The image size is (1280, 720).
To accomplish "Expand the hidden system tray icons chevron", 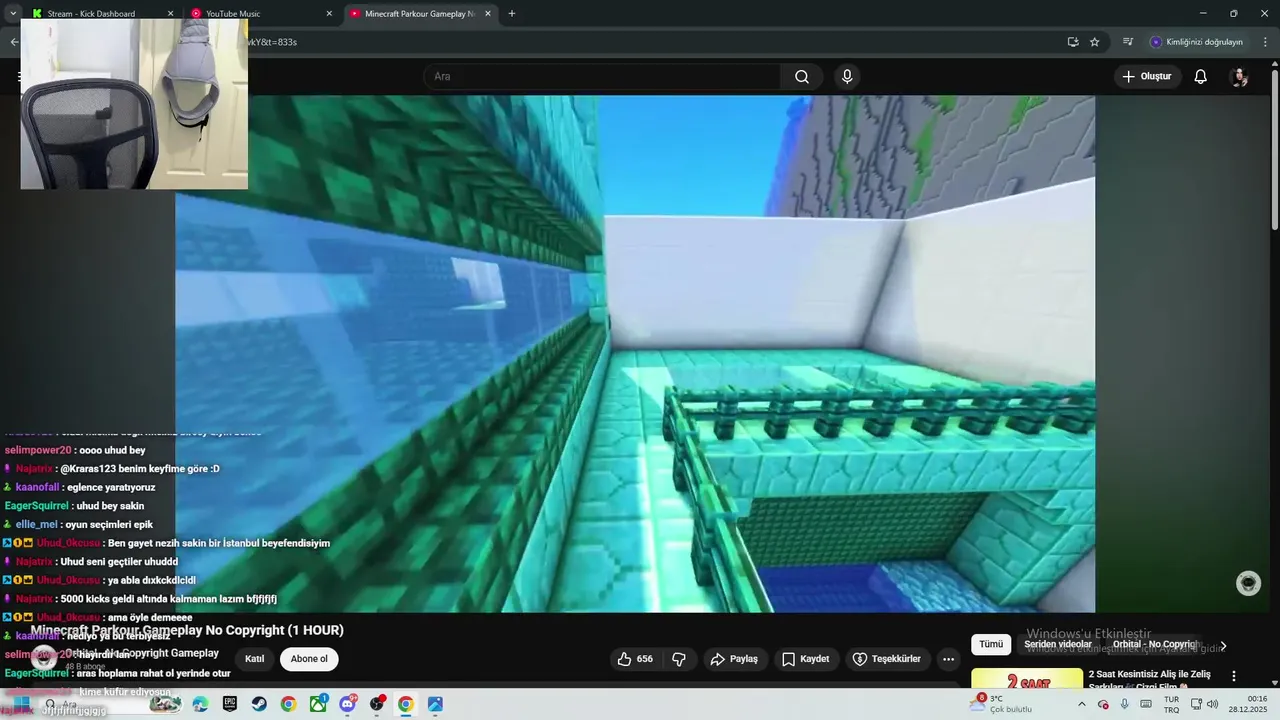I will [1082, 704].
